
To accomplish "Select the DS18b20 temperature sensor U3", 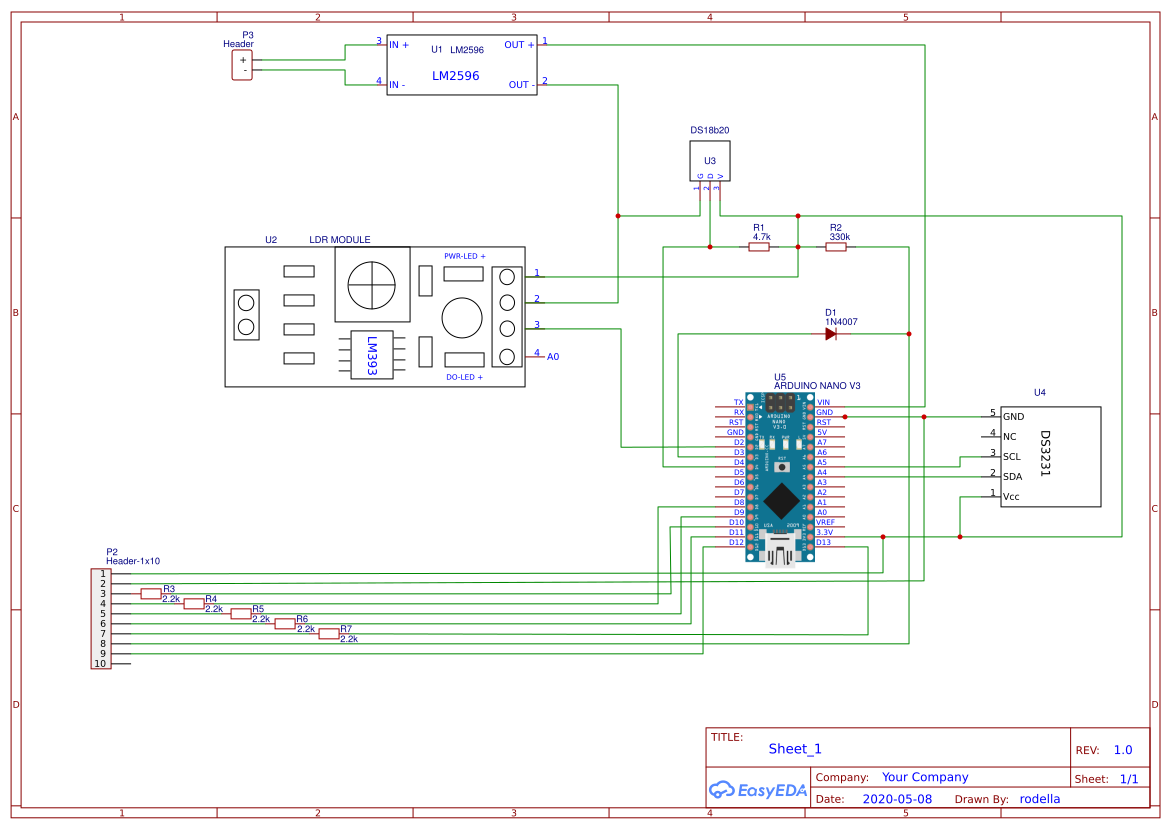I will click(709, 160).
